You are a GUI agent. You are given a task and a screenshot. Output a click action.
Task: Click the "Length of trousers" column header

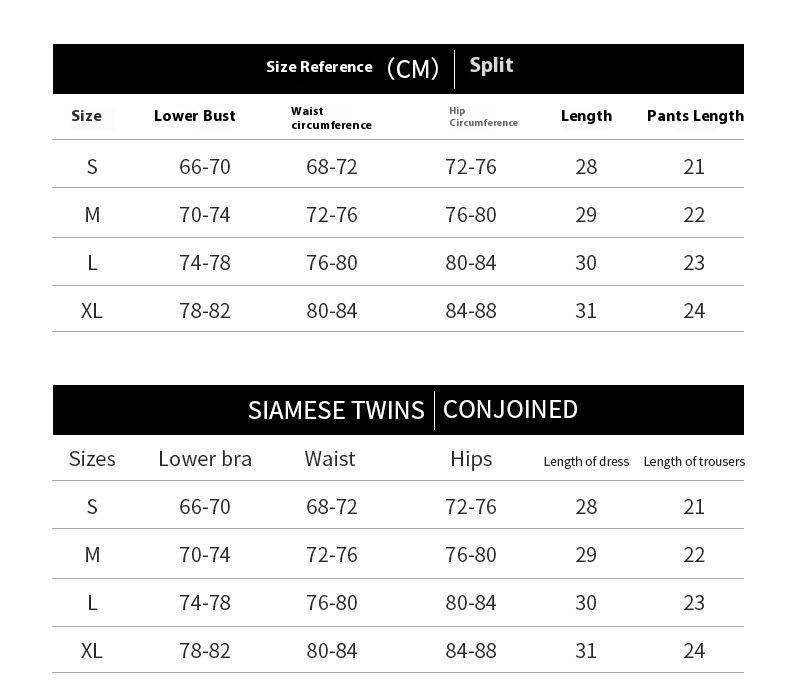pyautogui.click(x=694, y=461)
